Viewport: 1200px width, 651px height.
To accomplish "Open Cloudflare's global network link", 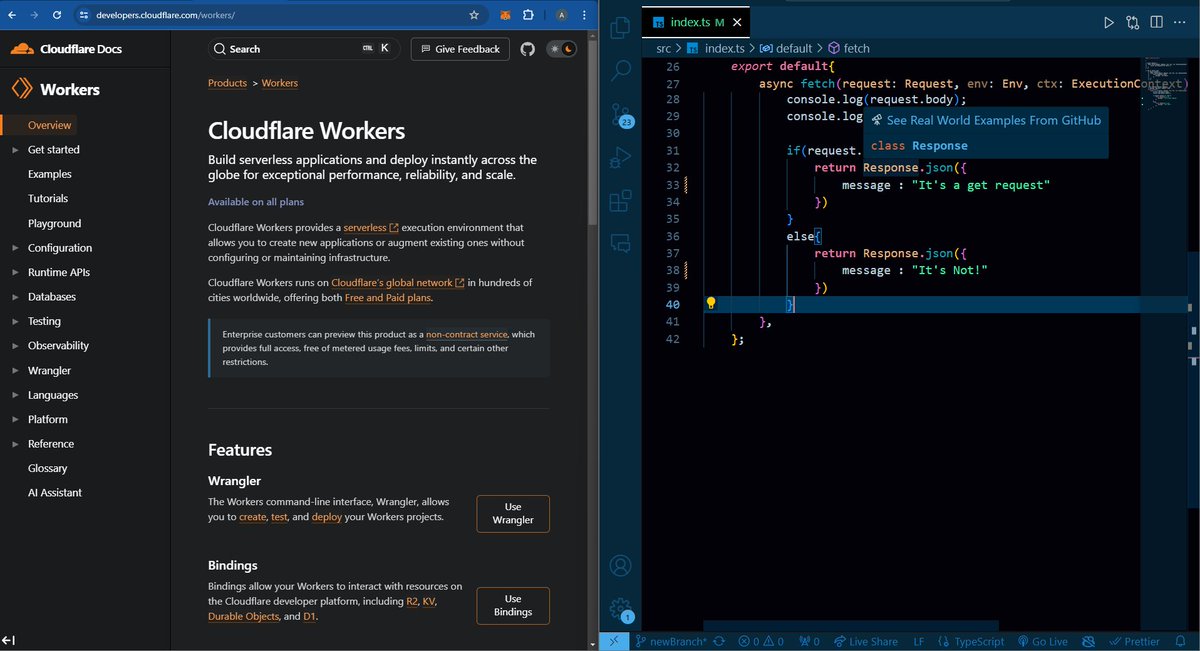I will 397,283.
